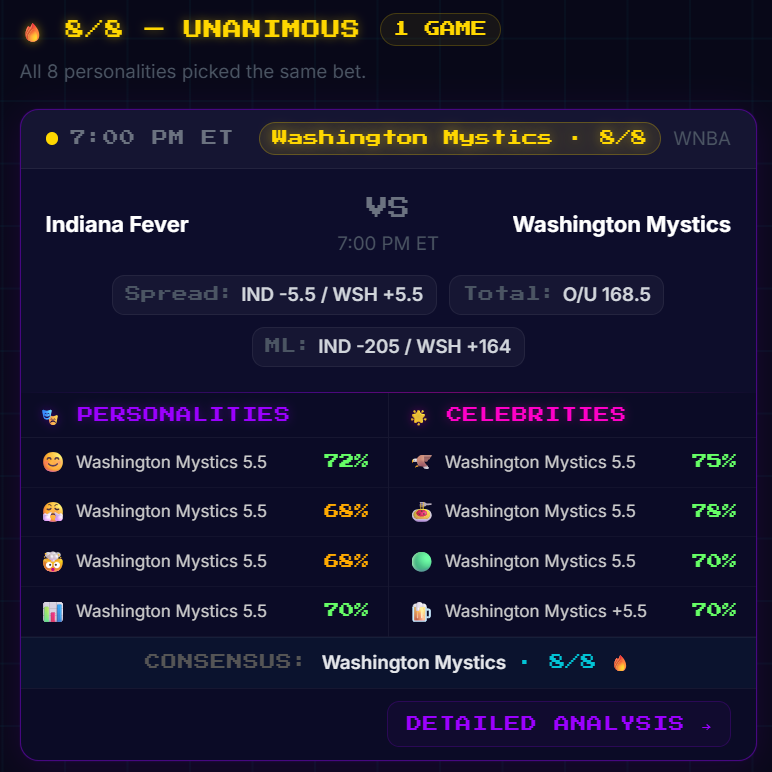
Task: Click the pick text in the 78% row
Action: pyautogui.click(x=540, y=511)
